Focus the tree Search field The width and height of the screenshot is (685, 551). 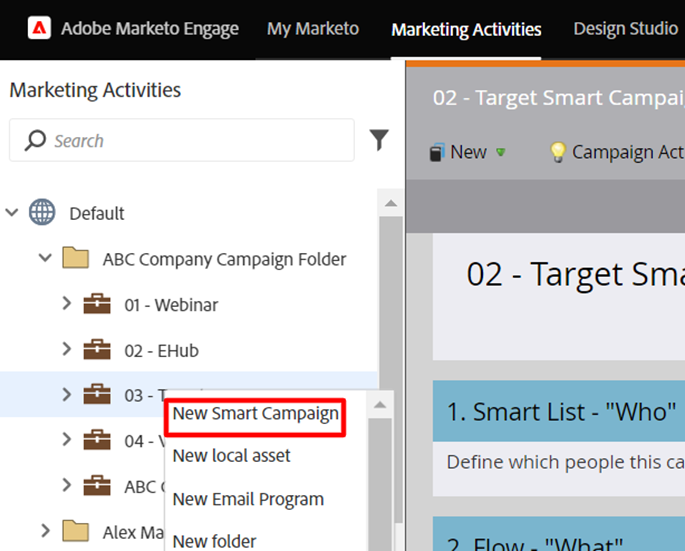pyautogui.click(x=182, y=140)
